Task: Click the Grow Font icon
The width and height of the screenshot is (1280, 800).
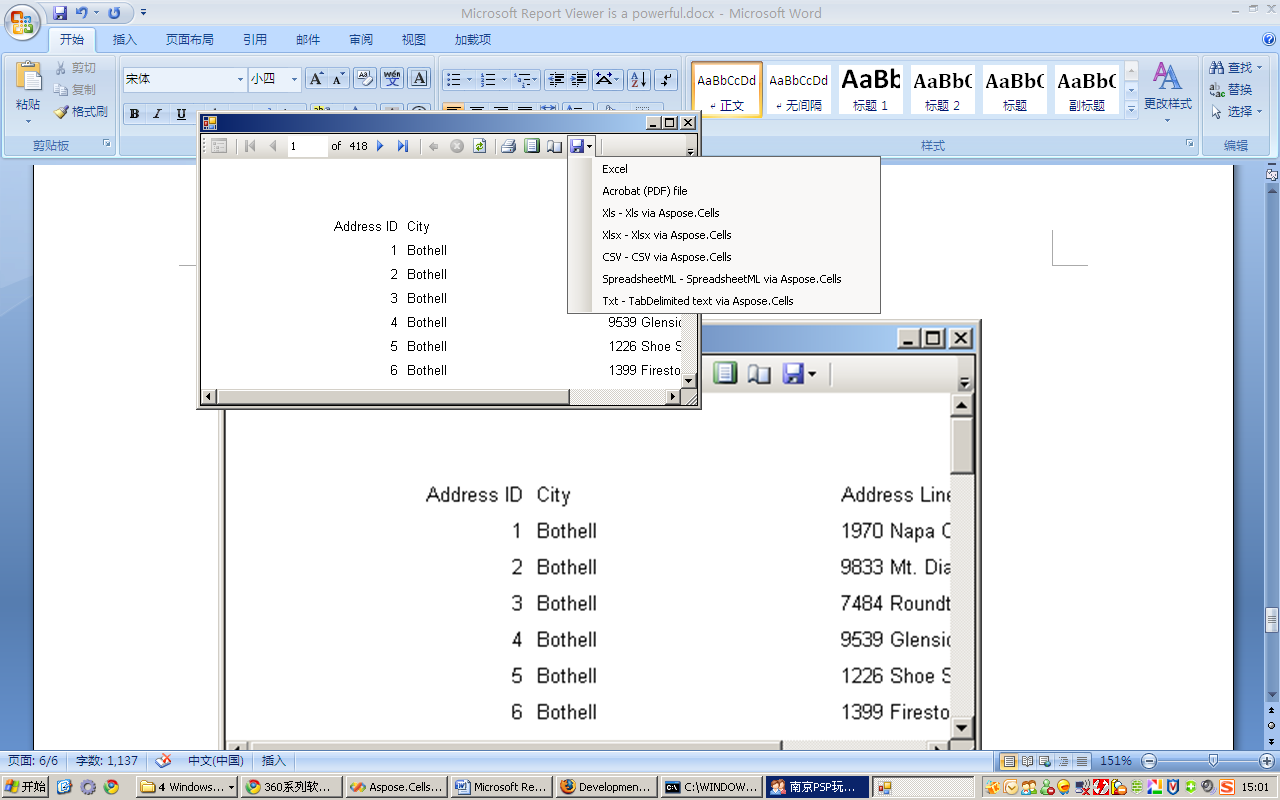Action: pos(316,79)
